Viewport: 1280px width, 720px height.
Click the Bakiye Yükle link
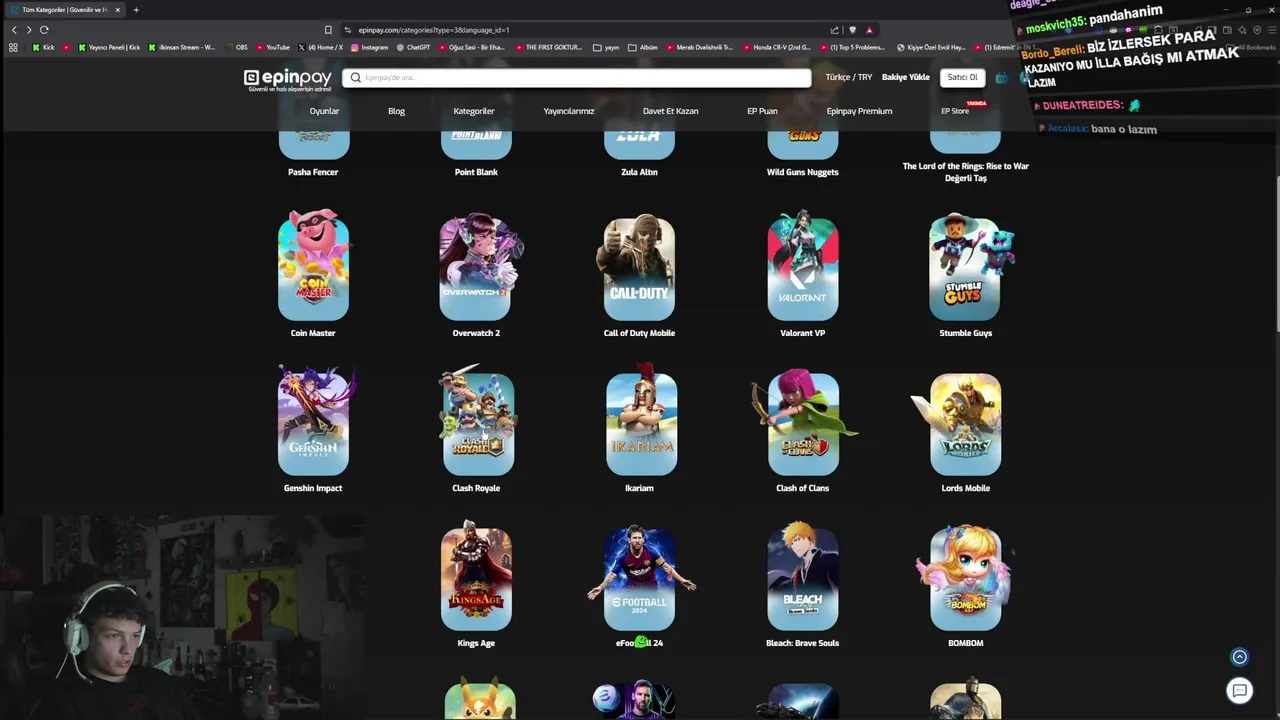[x=906, y=77]
